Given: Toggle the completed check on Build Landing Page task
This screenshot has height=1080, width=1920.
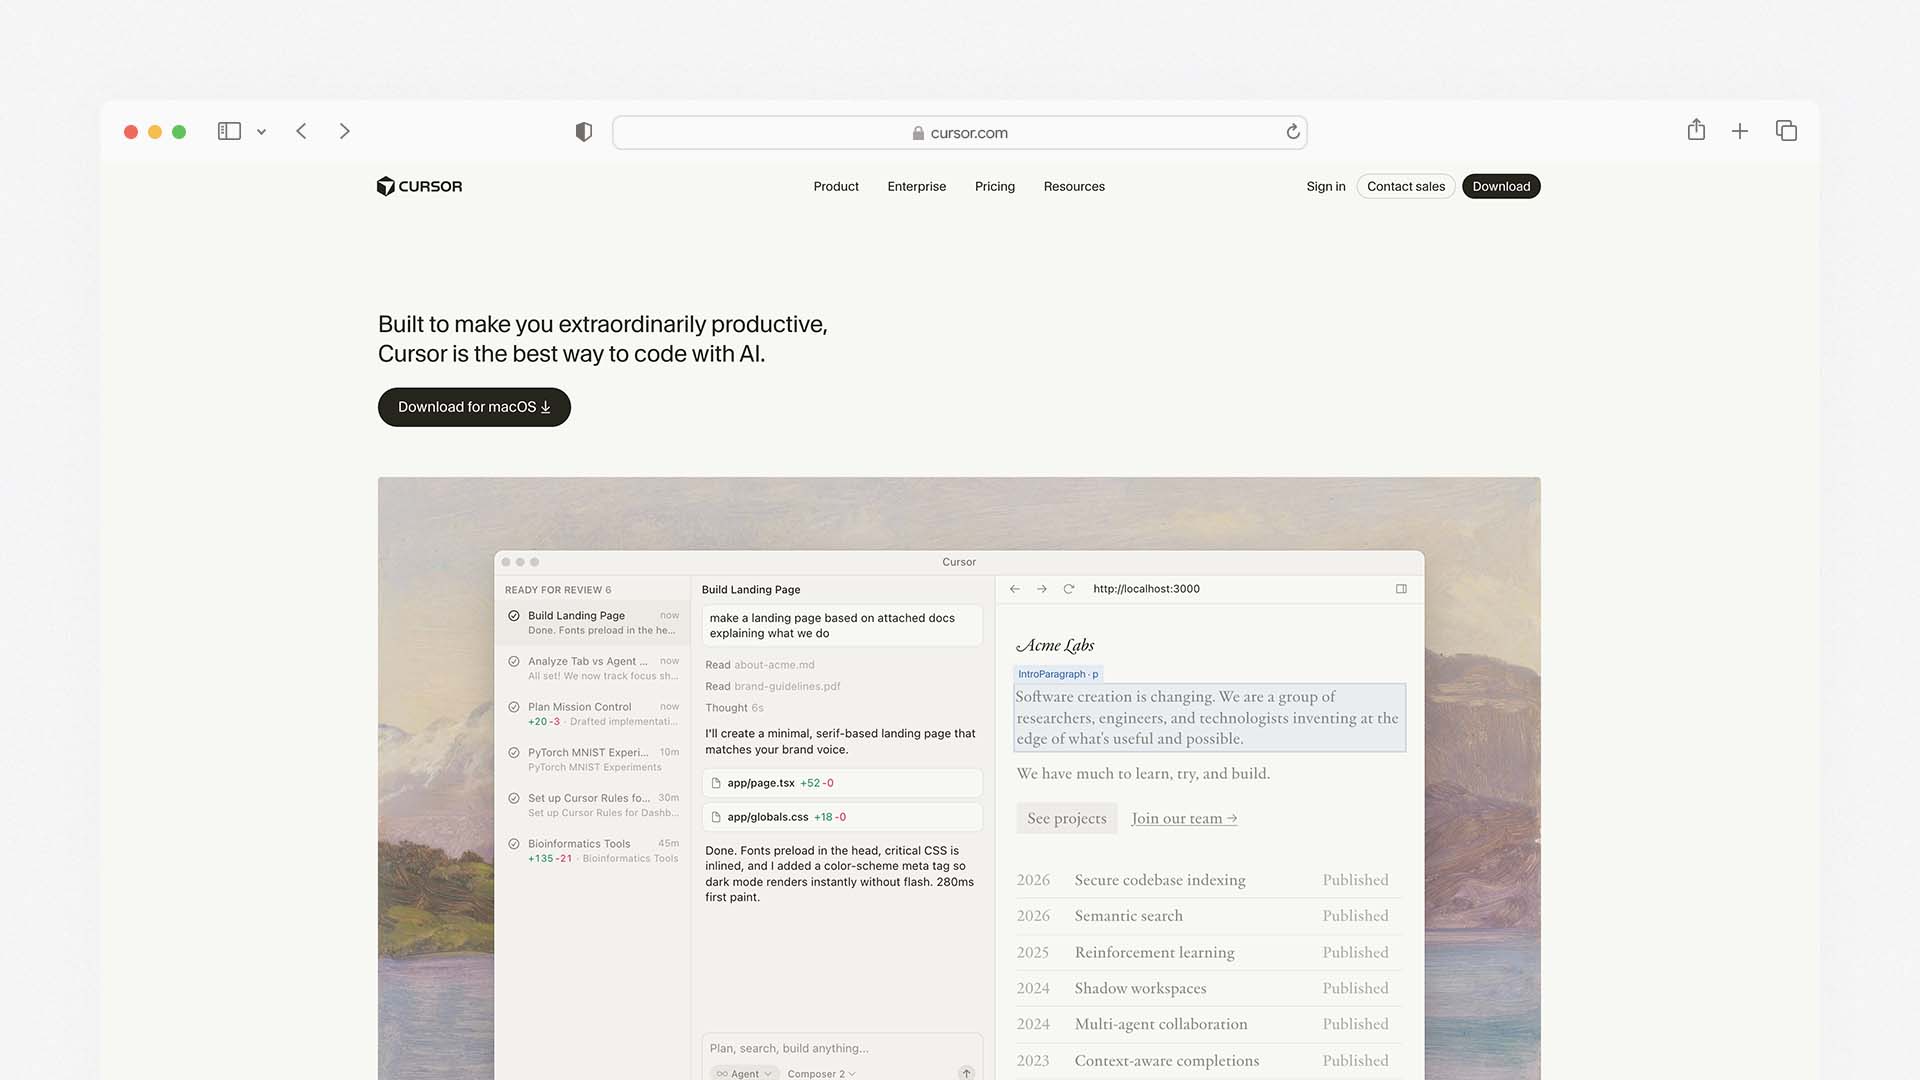Looking at the screenshot, I should pos(514,615).
